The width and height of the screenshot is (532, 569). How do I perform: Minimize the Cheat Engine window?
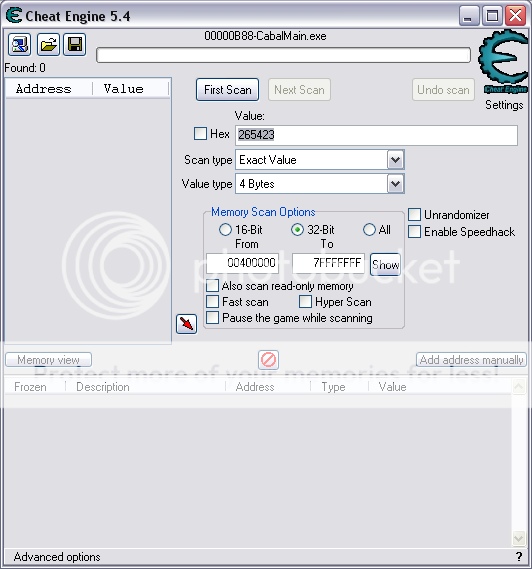pos(469,16)
